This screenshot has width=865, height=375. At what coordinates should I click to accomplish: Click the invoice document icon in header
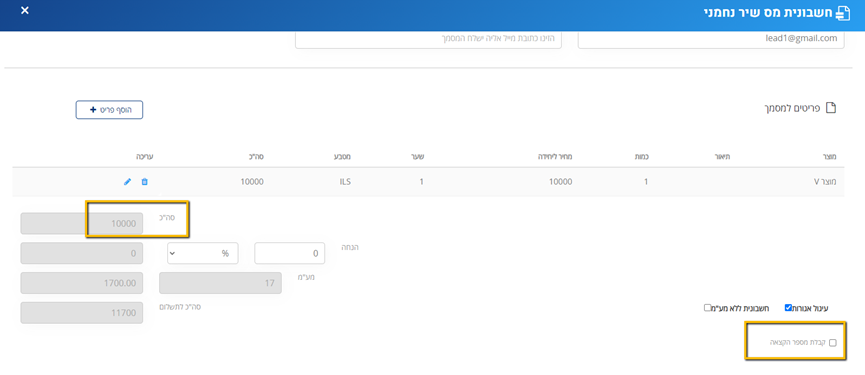[x=844, y=13]
